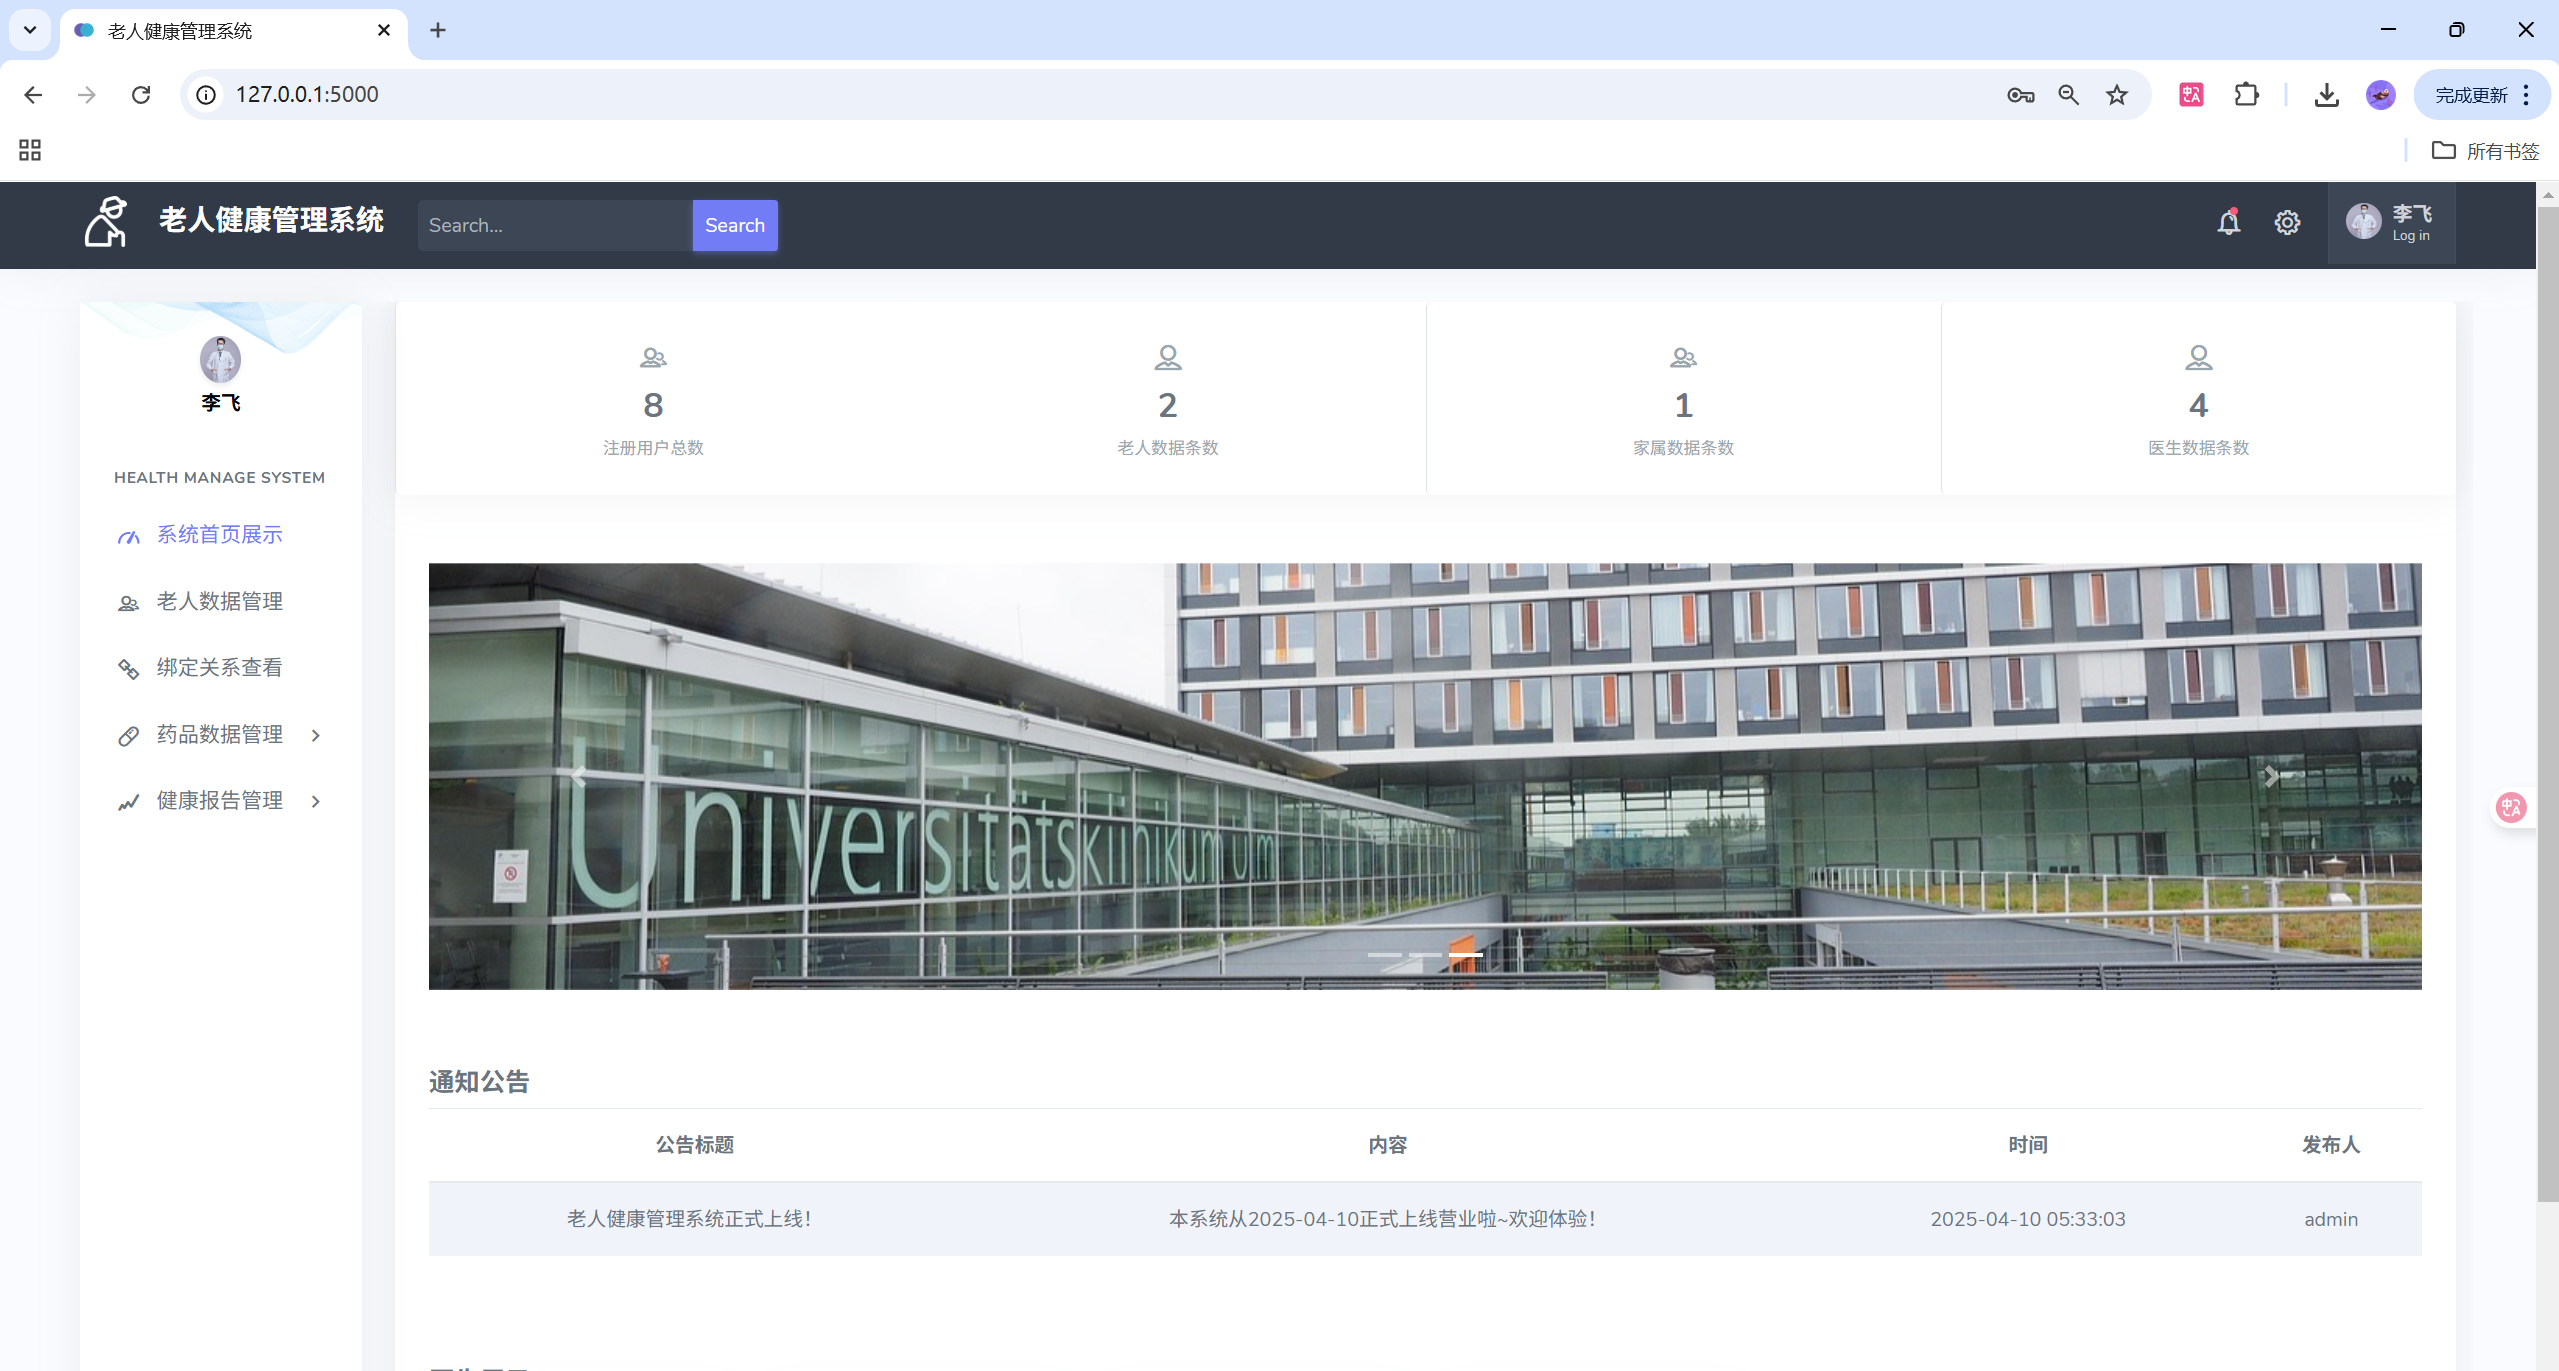Click the floating translate widget icon
Image resolution: width=2559 pixels, height=1371 pixels.
(2511, 807)
